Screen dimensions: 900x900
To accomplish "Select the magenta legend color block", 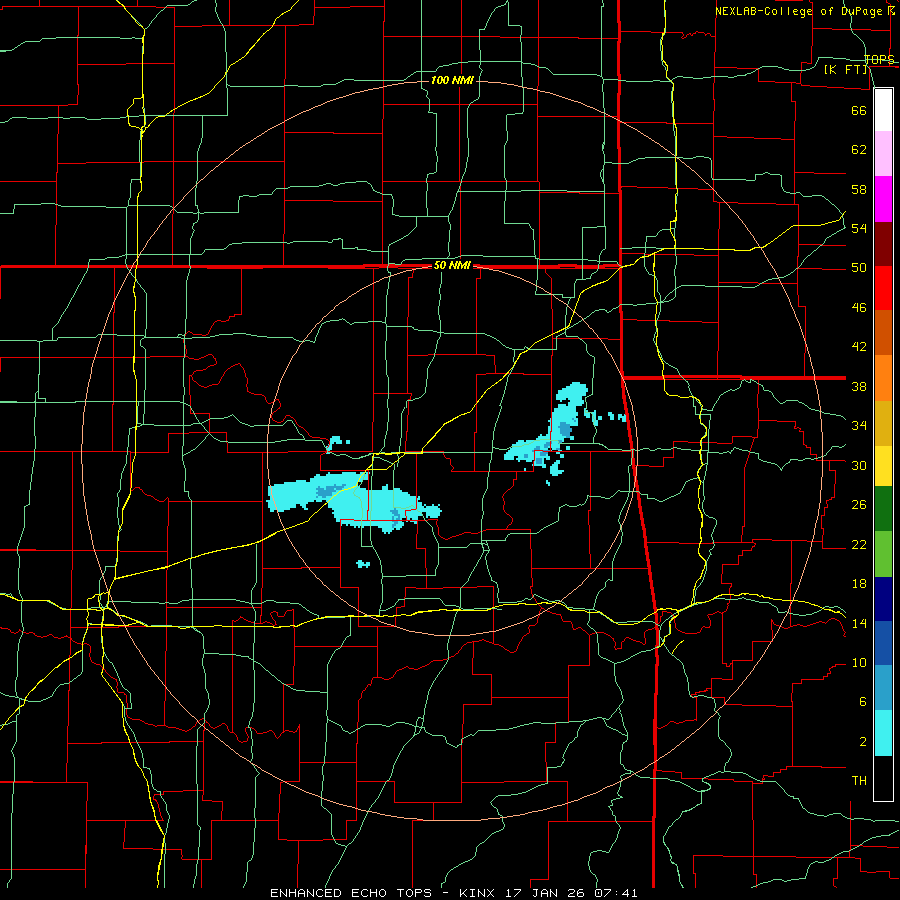I will pyautogui.click(x=883, y=199).
